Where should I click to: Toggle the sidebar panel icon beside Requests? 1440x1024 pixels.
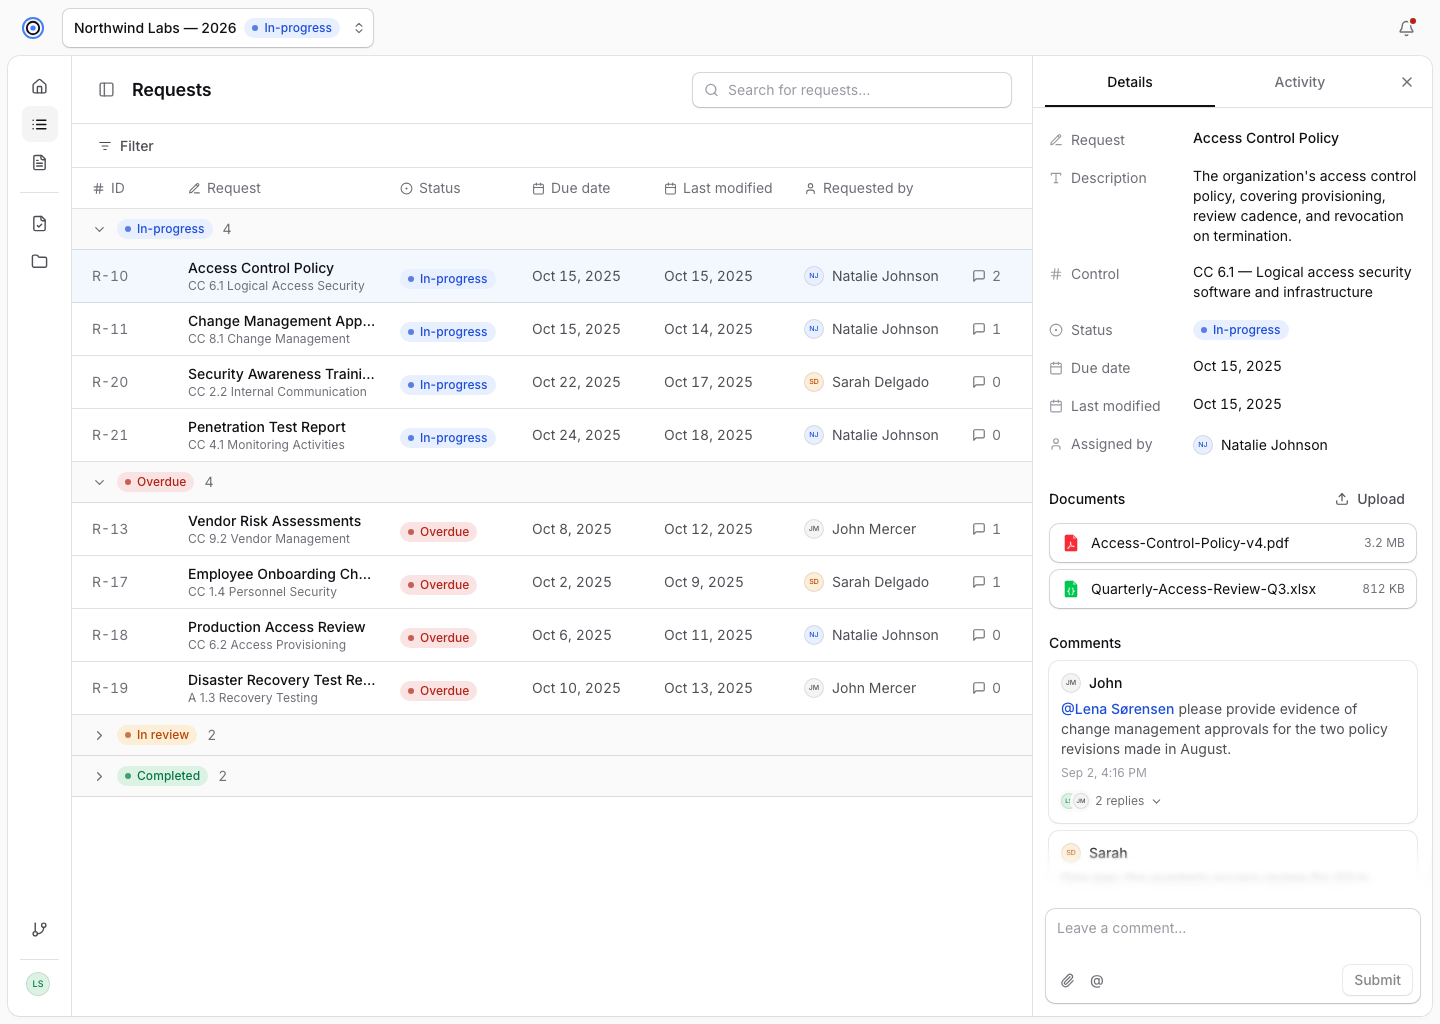tap(106, 90)
